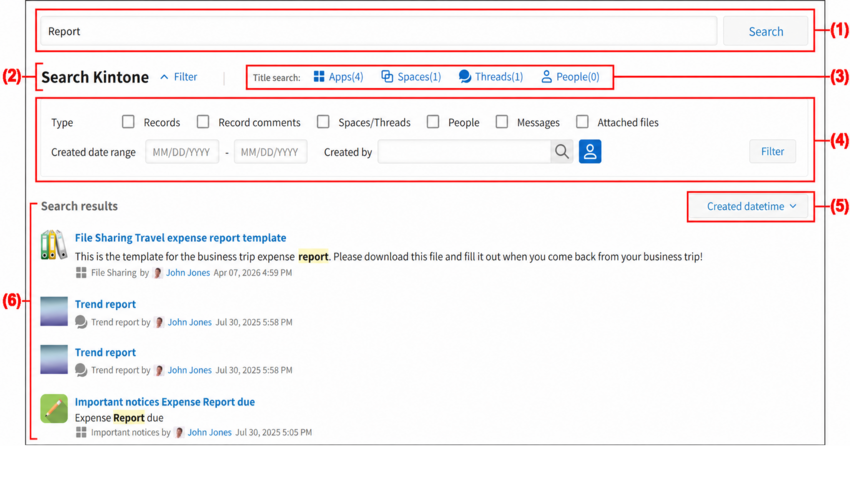
Task: Show Apps(4) title search results
Action: (338, 76)
